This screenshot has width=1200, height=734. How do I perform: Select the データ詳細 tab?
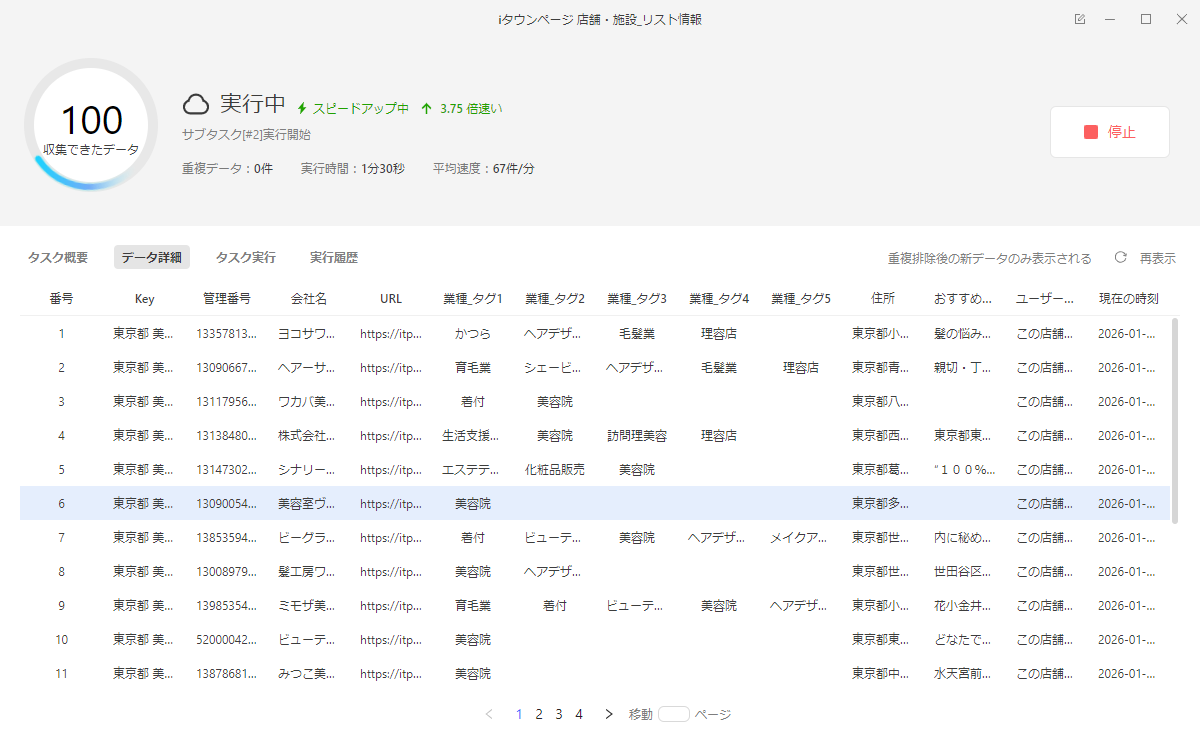[152, 258]
